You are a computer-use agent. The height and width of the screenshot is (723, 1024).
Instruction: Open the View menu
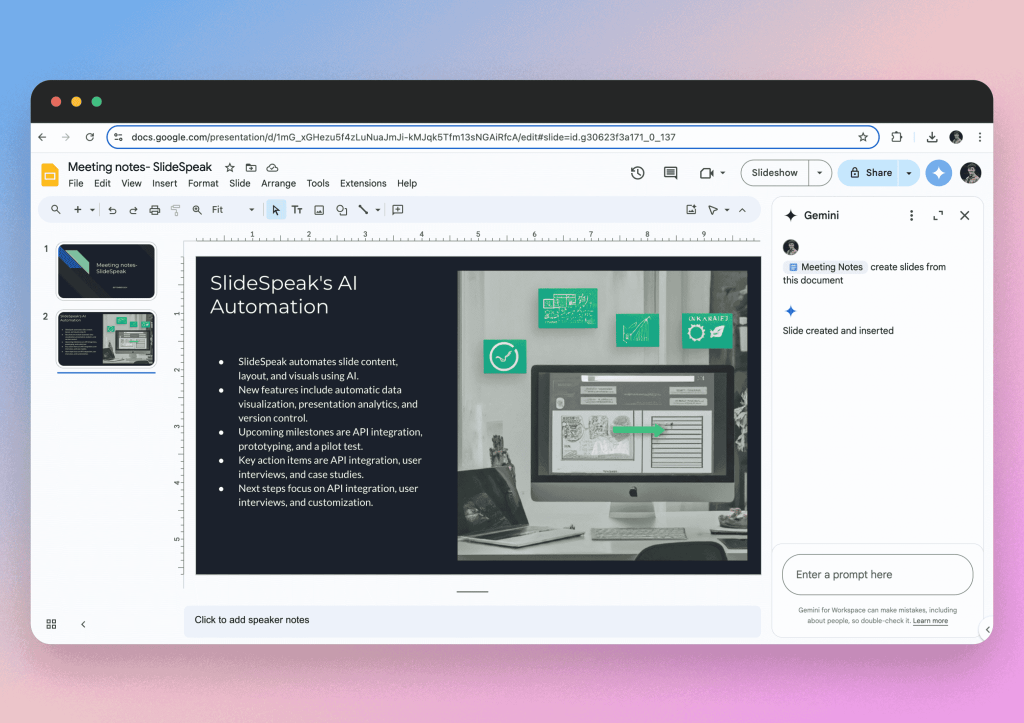tap(131, 184)
